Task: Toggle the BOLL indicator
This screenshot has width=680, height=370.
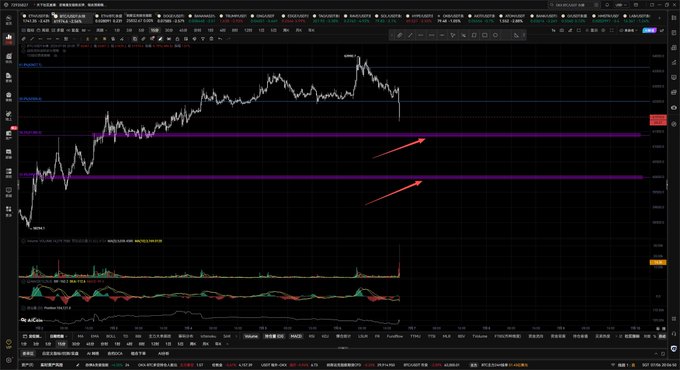Action: point(111,336)
